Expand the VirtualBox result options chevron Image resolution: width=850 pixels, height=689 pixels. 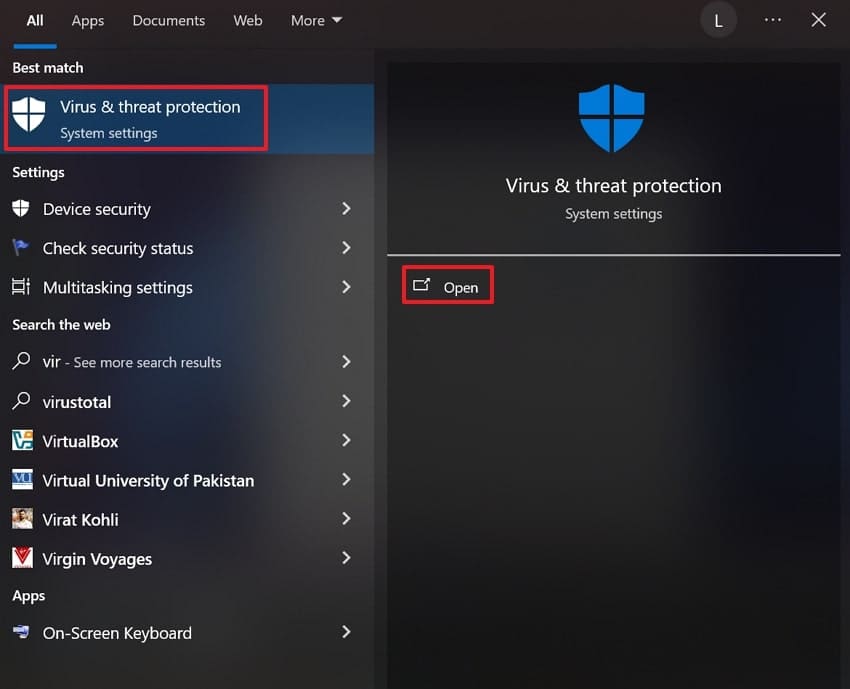pyautogui.click(x=346, y=441)
